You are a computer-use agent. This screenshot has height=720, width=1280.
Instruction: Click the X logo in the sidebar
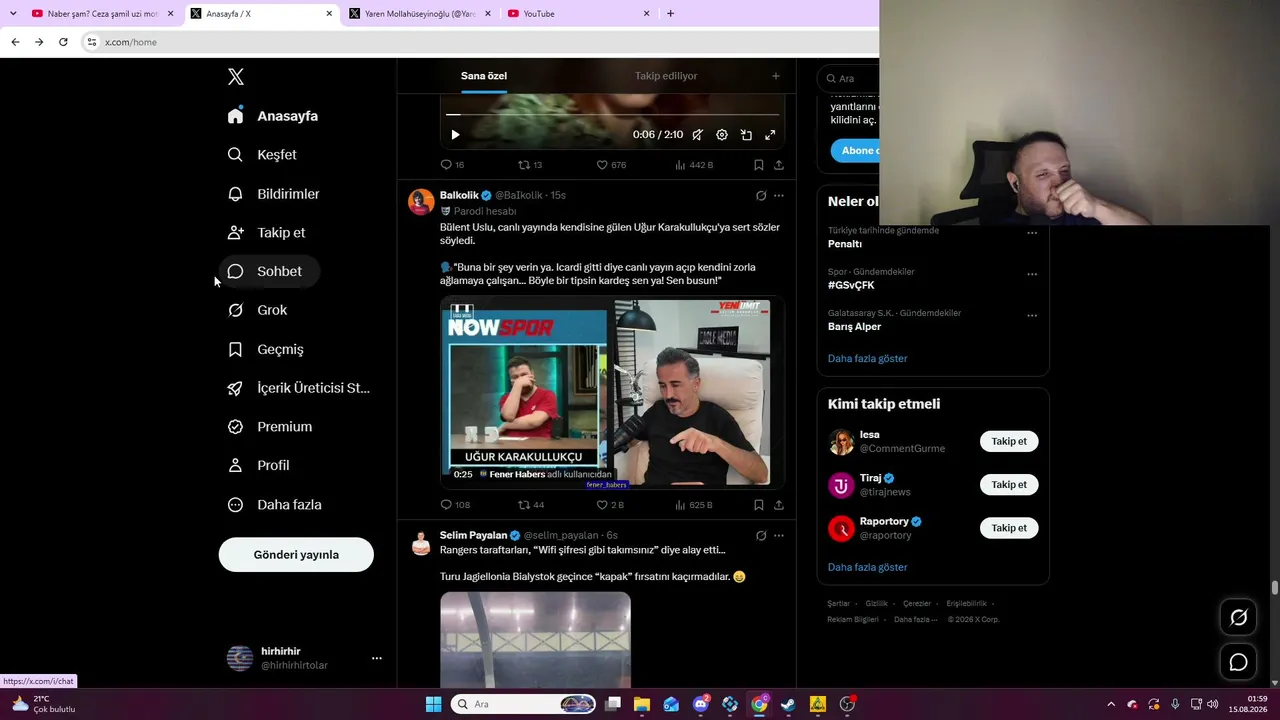[235, 77]
